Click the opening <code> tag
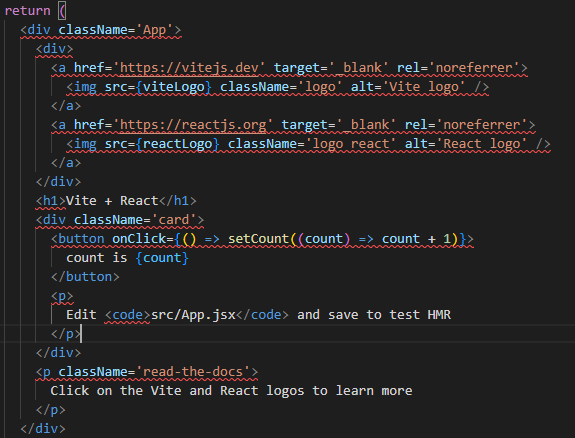Screen dimensions: 575x438 point(128,315)
